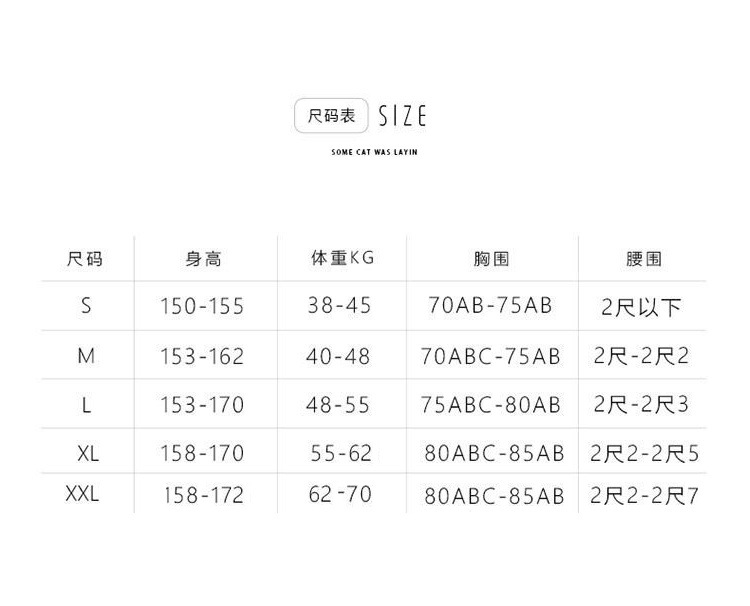Click bust cell 75ABC-80AB

pyautogui.click(x=491, y=404)
